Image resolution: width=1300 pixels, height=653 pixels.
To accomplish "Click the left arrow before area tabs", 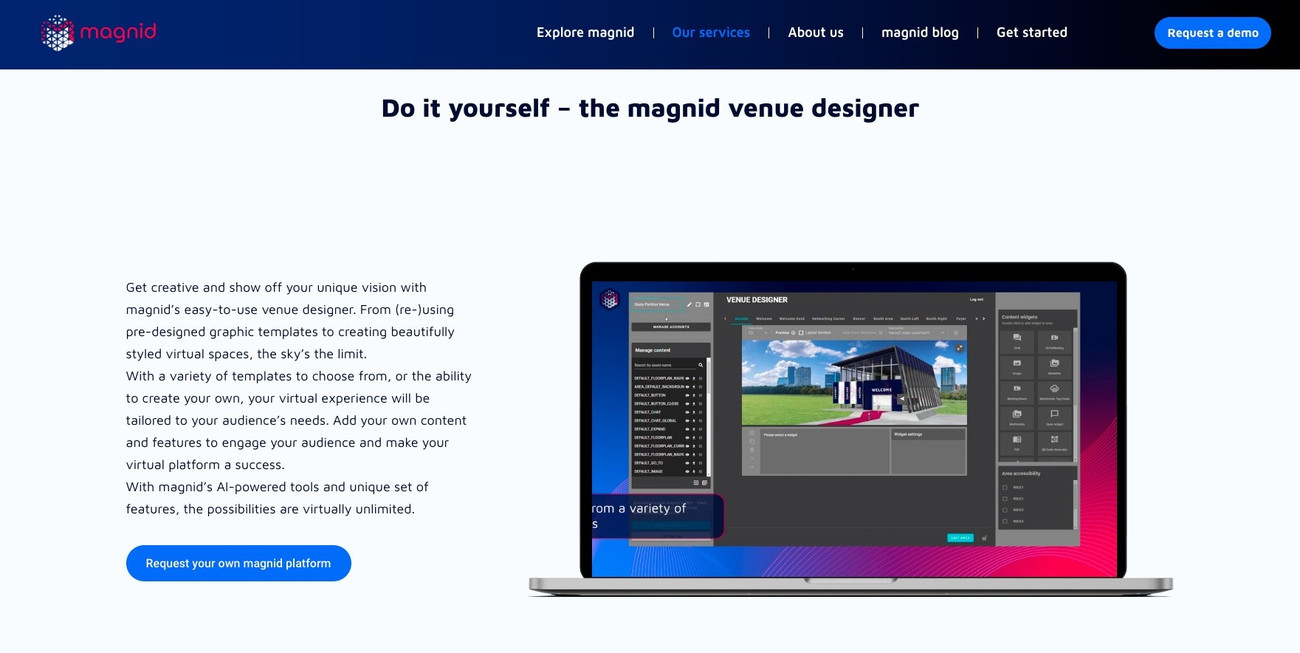I will pyautogui.click(x=725, y=319).
